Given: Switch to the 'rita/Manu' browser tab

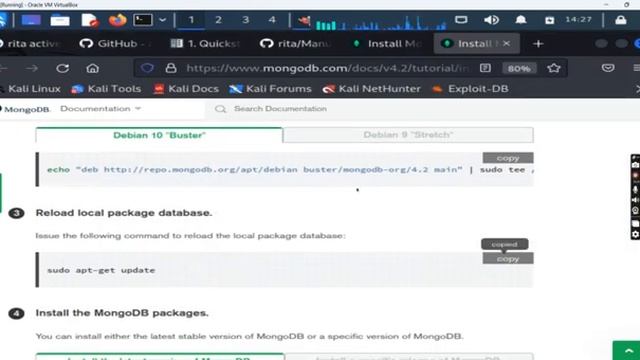Looking at the screenshot, I should (x=296, y=44).
